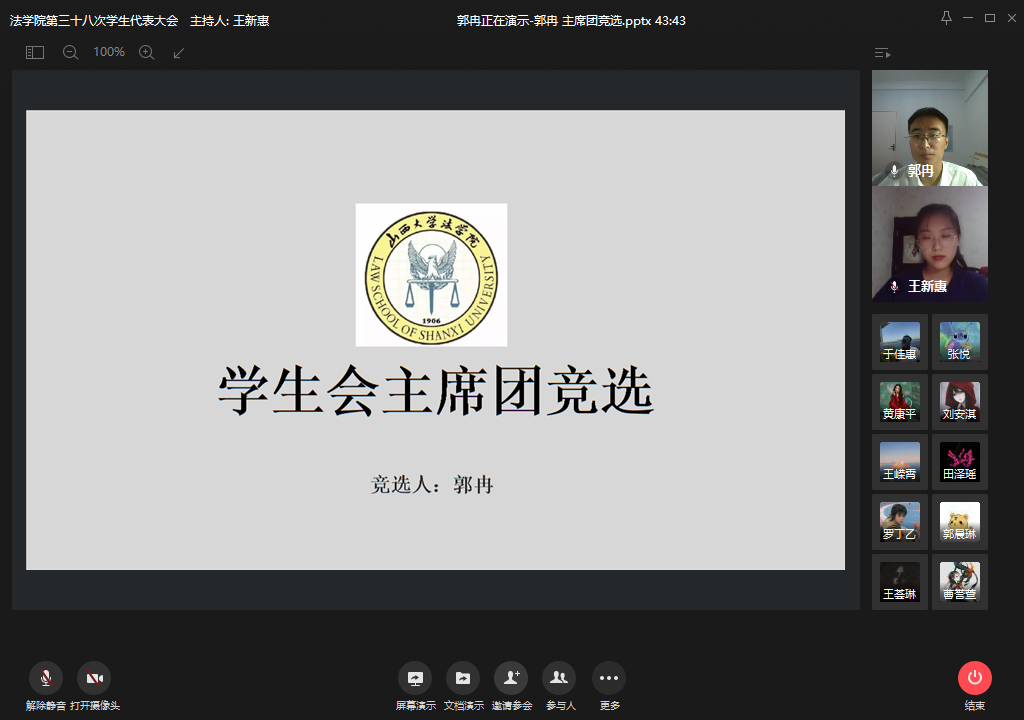Pin the meeting window on top

coord(946,18)
